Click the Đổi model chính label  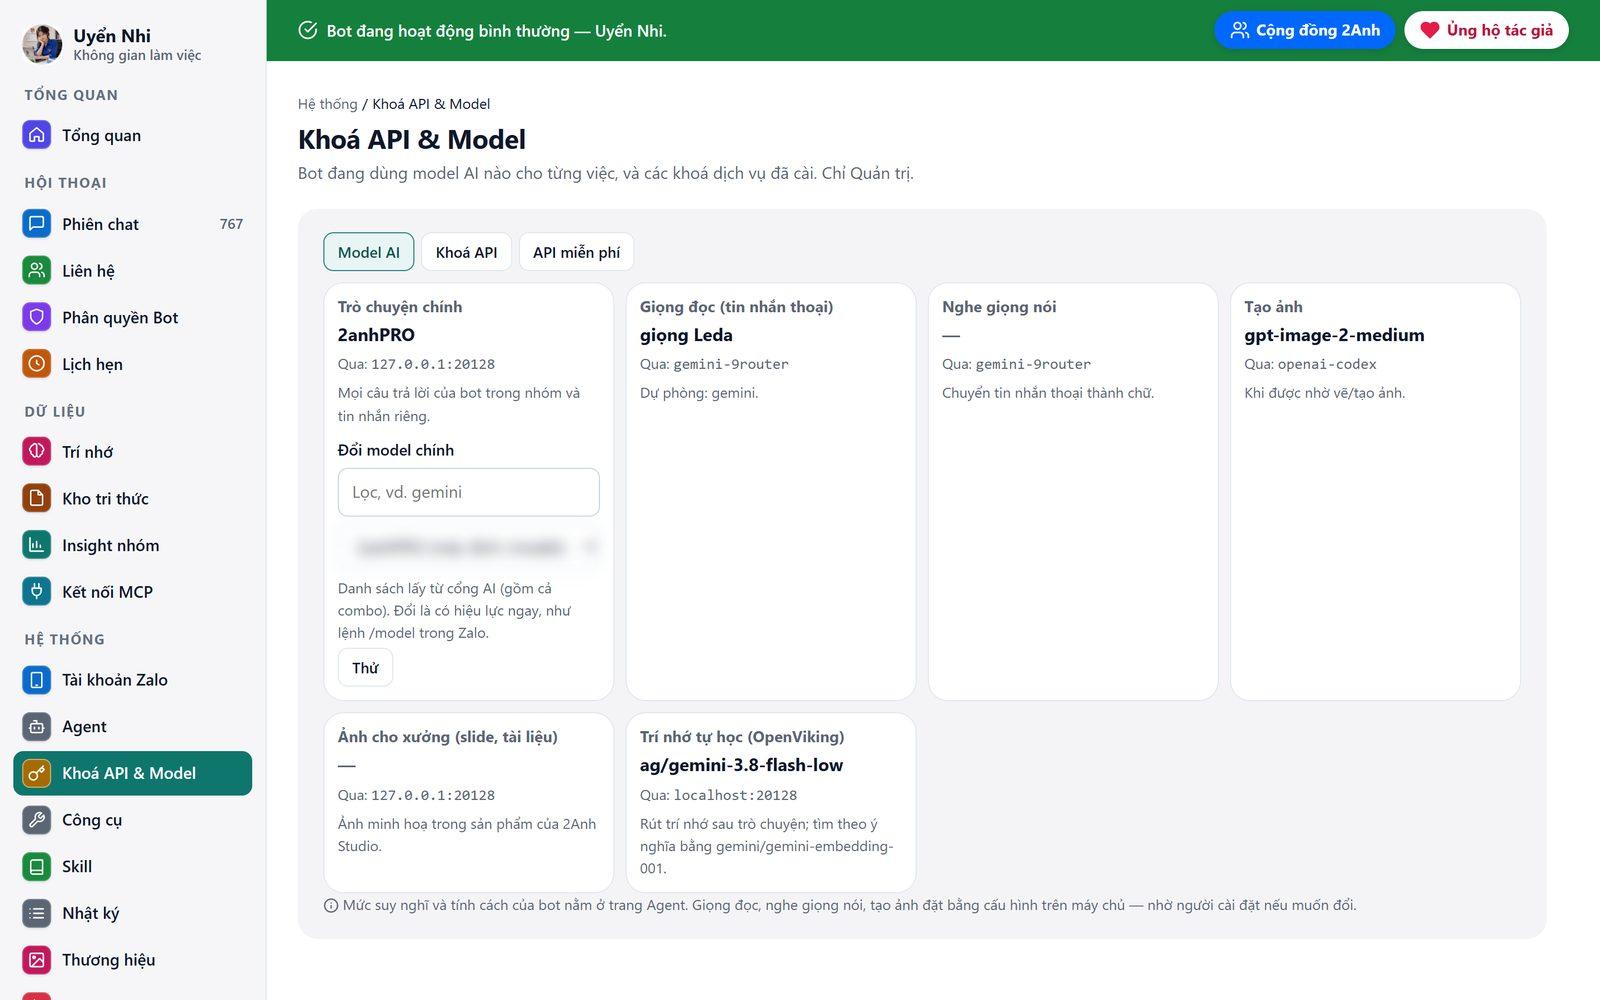[x=396, y=450]
